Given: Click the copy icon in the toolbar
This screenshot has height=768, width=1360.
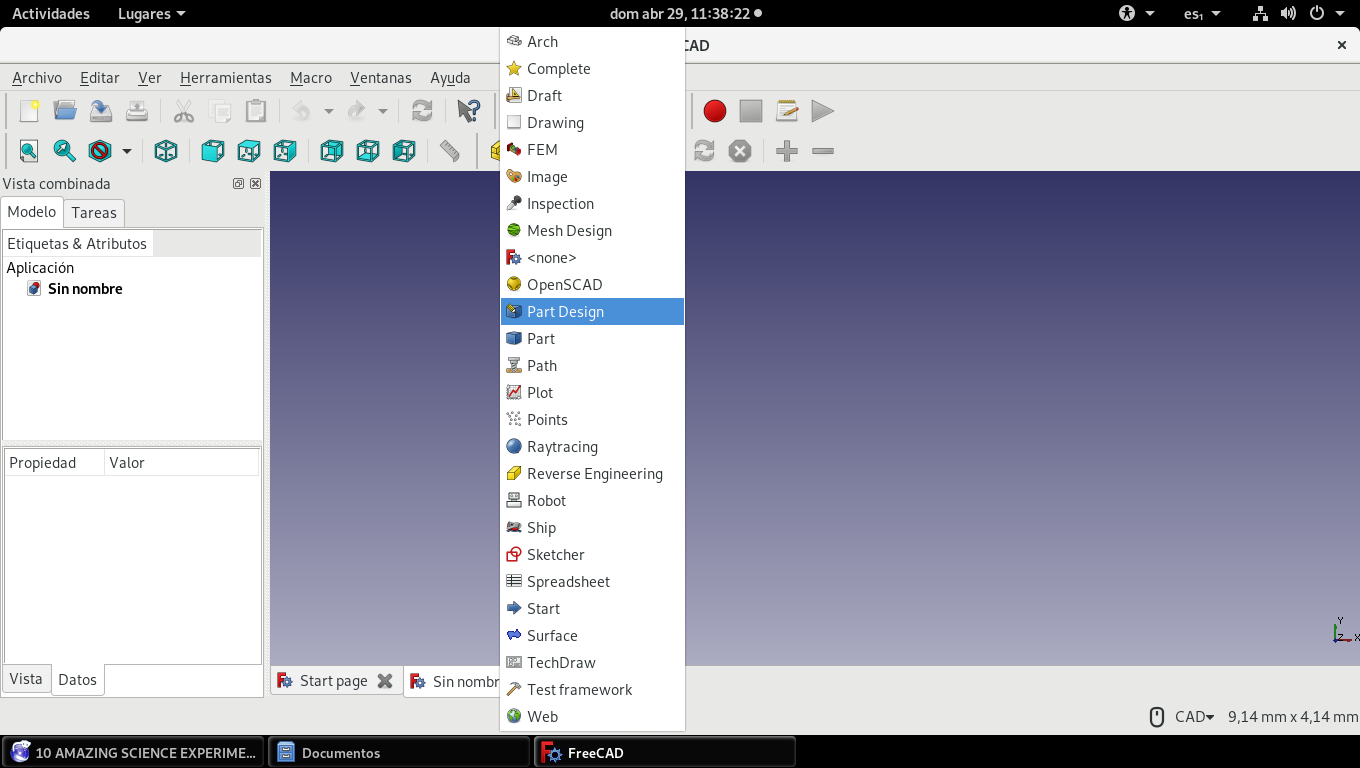Looking at the screenshot, I should click(x=220, y=111).
